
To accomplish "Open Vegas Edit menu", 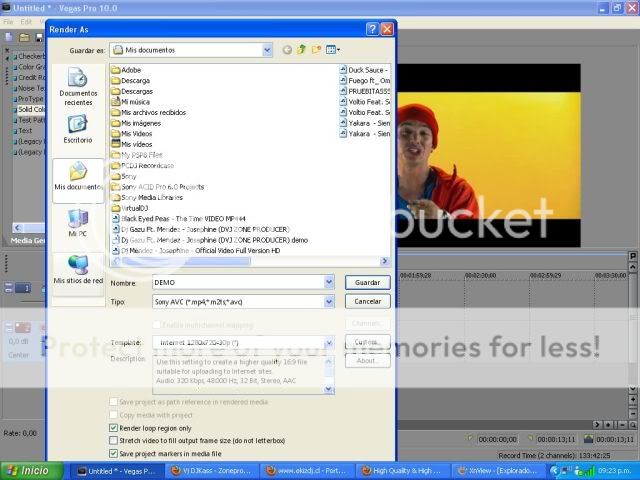I will pyautogui.click(x=26, y=22).
